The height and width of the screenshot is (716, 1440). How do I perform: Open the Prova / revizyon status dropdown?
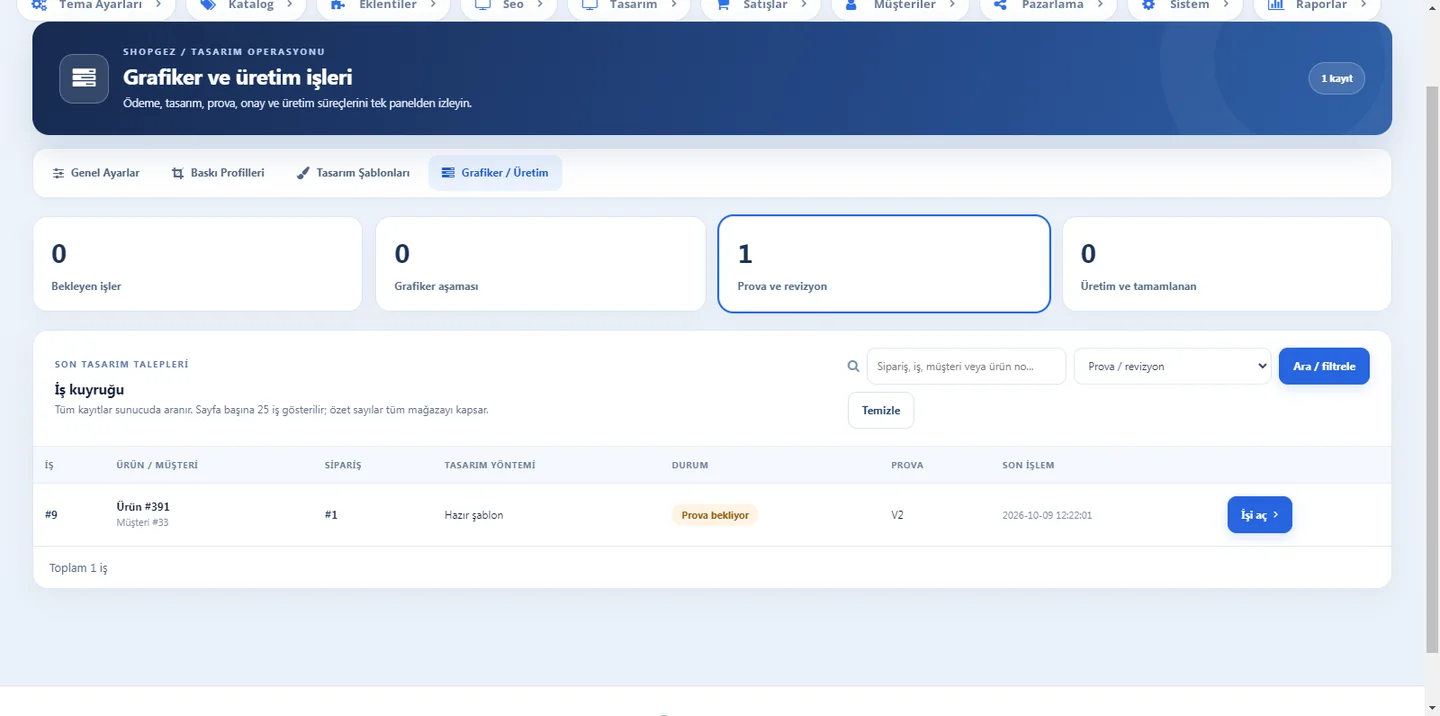point(1172,366)
